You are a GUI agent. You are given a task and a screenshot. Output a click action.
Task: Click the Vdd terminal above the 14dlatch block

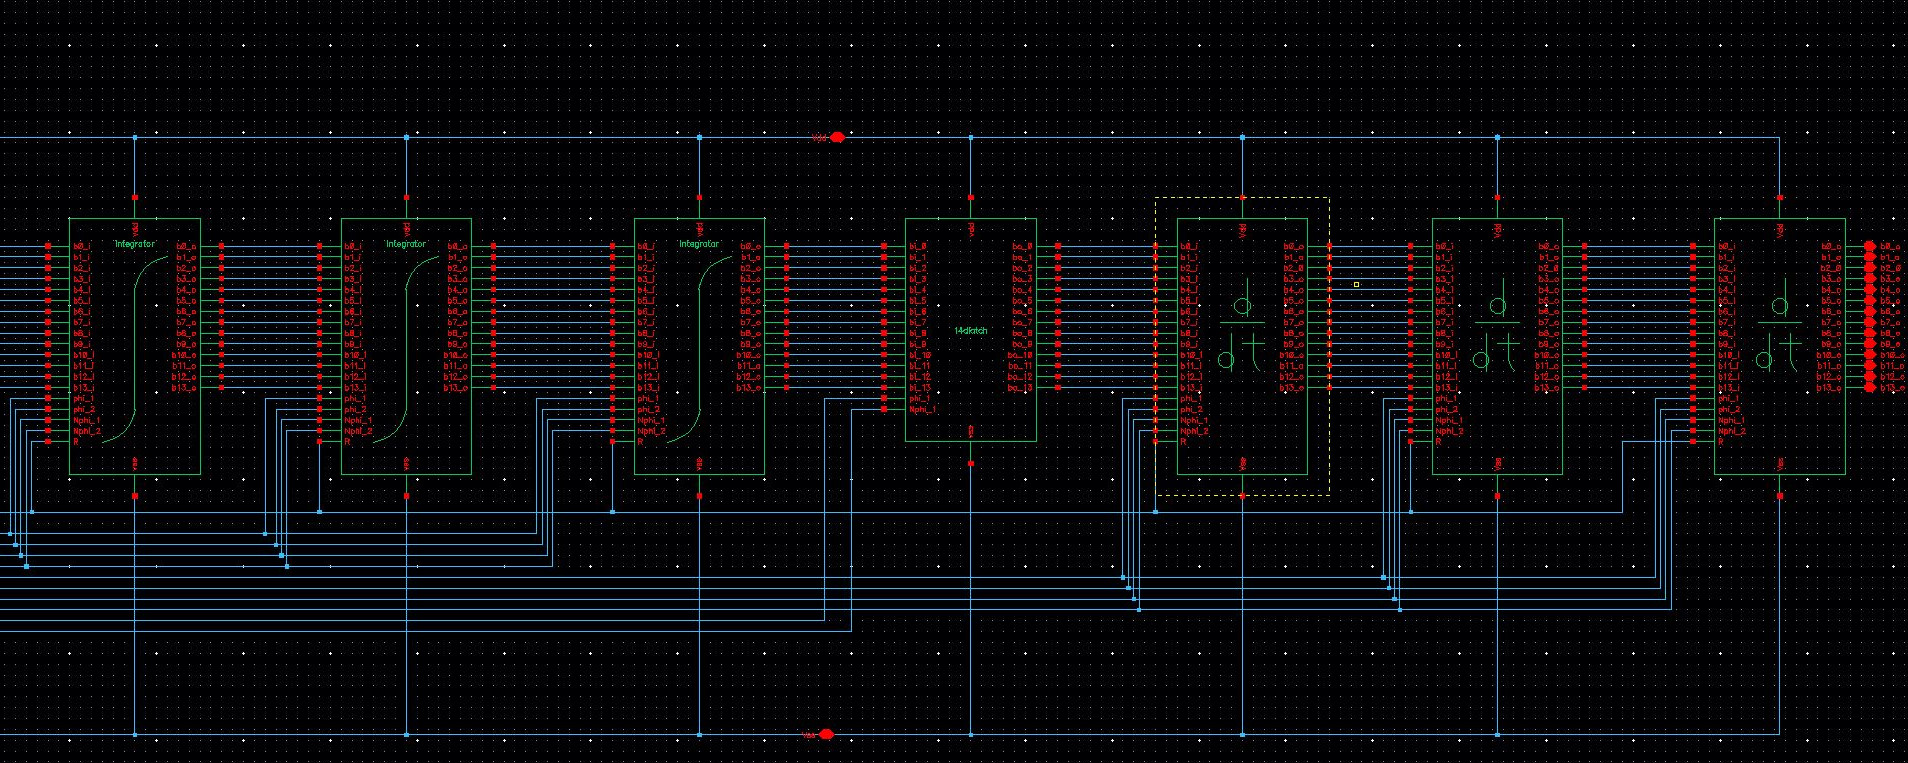970,198
